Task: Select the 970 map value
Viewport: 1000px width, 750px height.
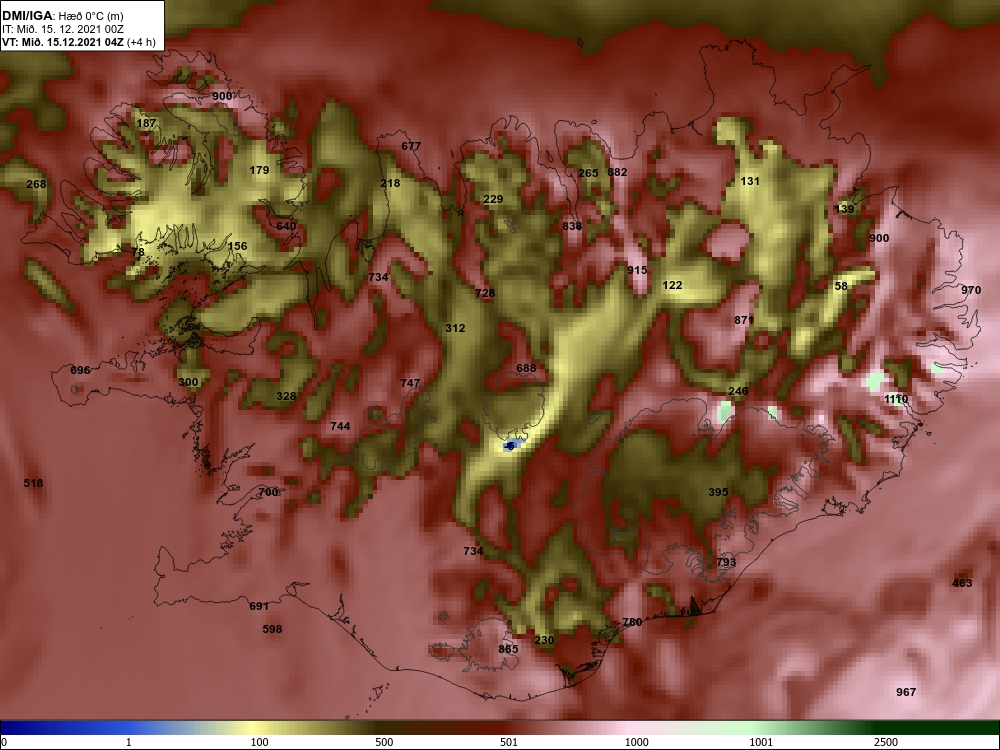Action: [x=971, y=291]
